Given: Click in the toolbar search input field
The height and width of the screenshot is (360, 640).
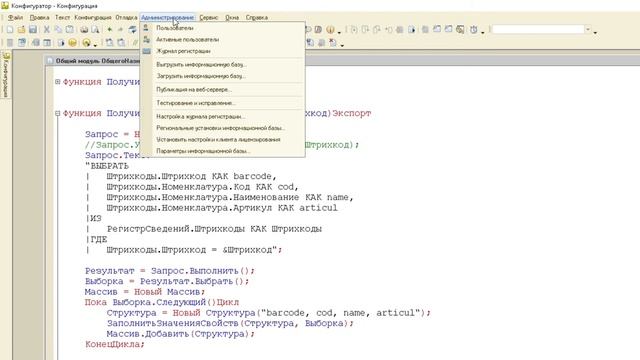Looking at the screenshot, I should (x=538, y=29).
